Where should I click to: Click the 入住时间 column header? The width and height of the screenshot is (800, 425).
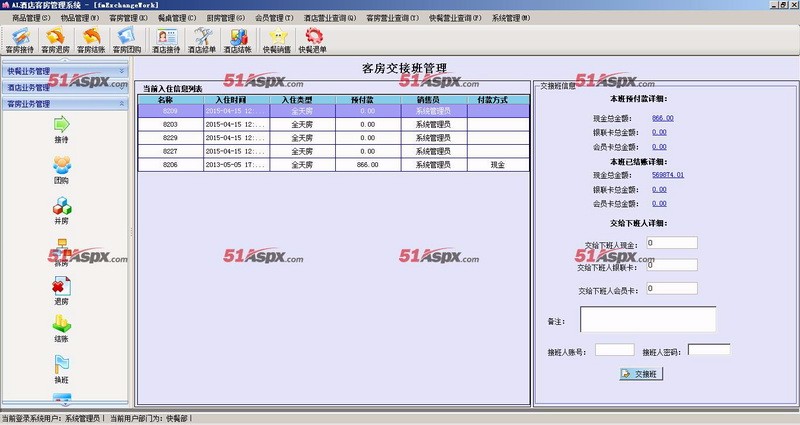pyautogui.click(x=236, y=100)
